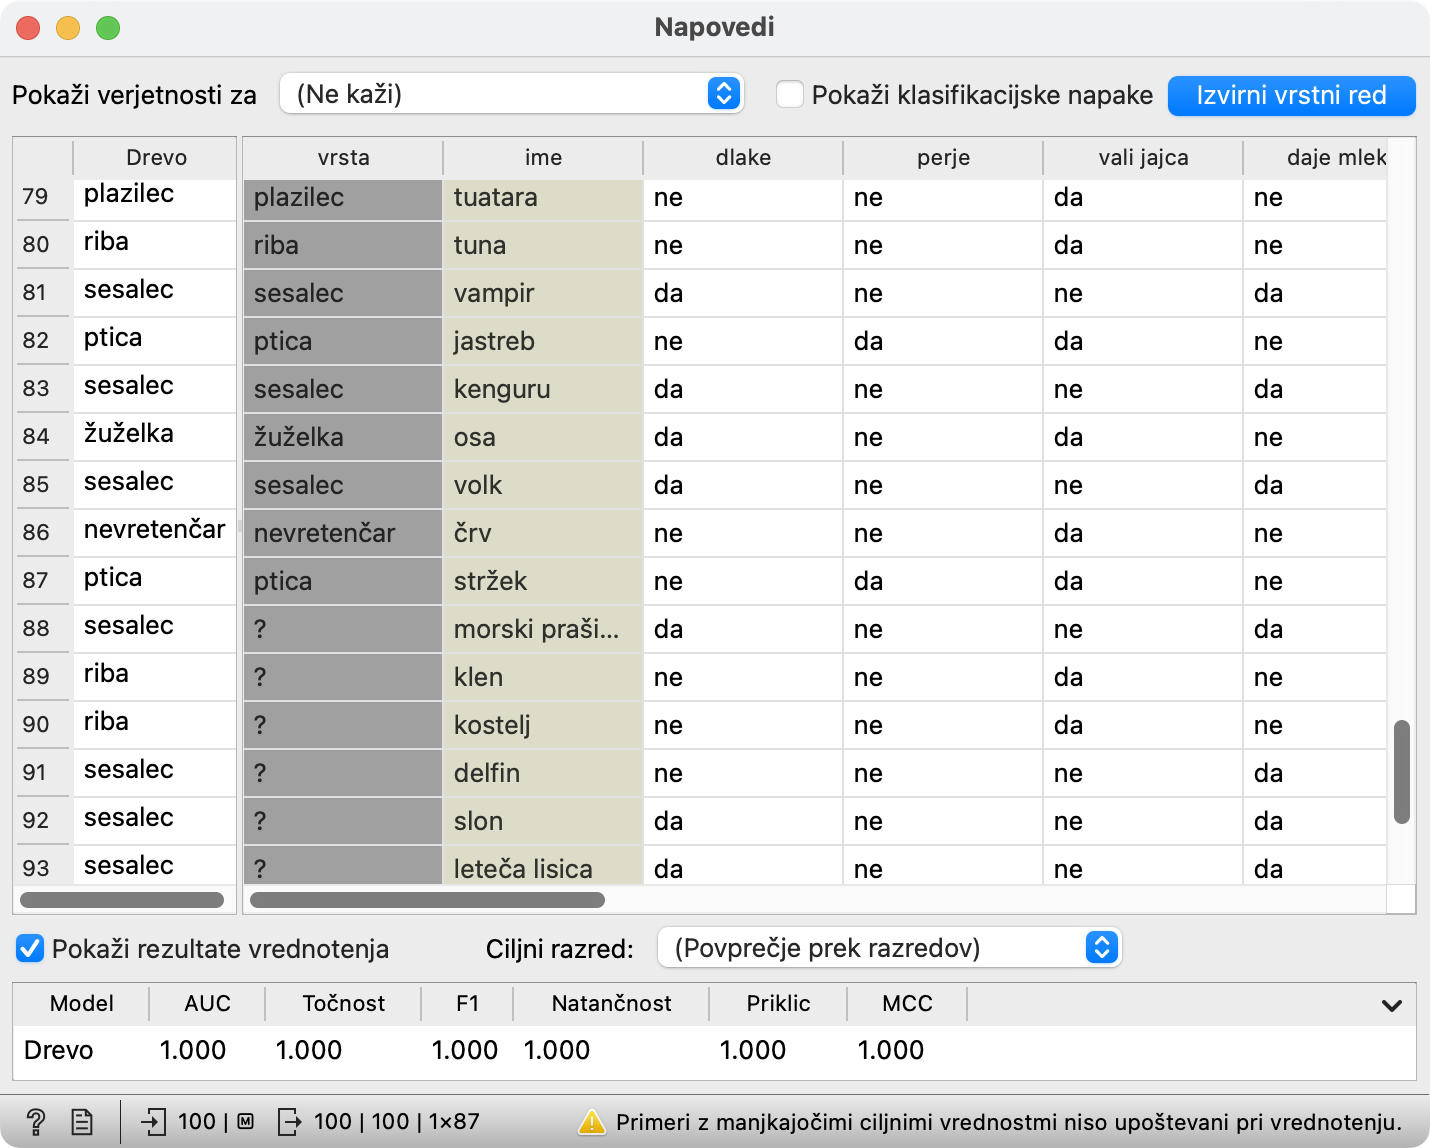The width and height of the screenshot is (1430, 1148).
Task: Open the Ciljni razred dropdown
Action: click(x=889, y=947)
